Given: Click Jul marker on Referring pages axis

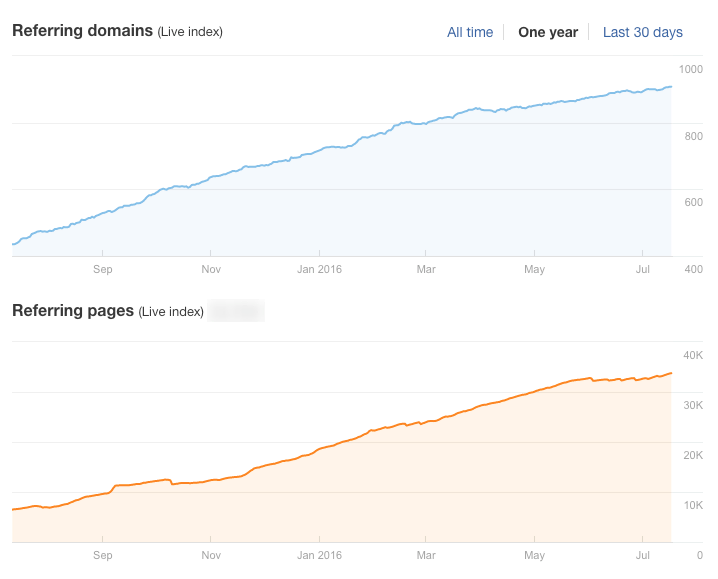Looking at the screenshot, I should click(642, 555).
